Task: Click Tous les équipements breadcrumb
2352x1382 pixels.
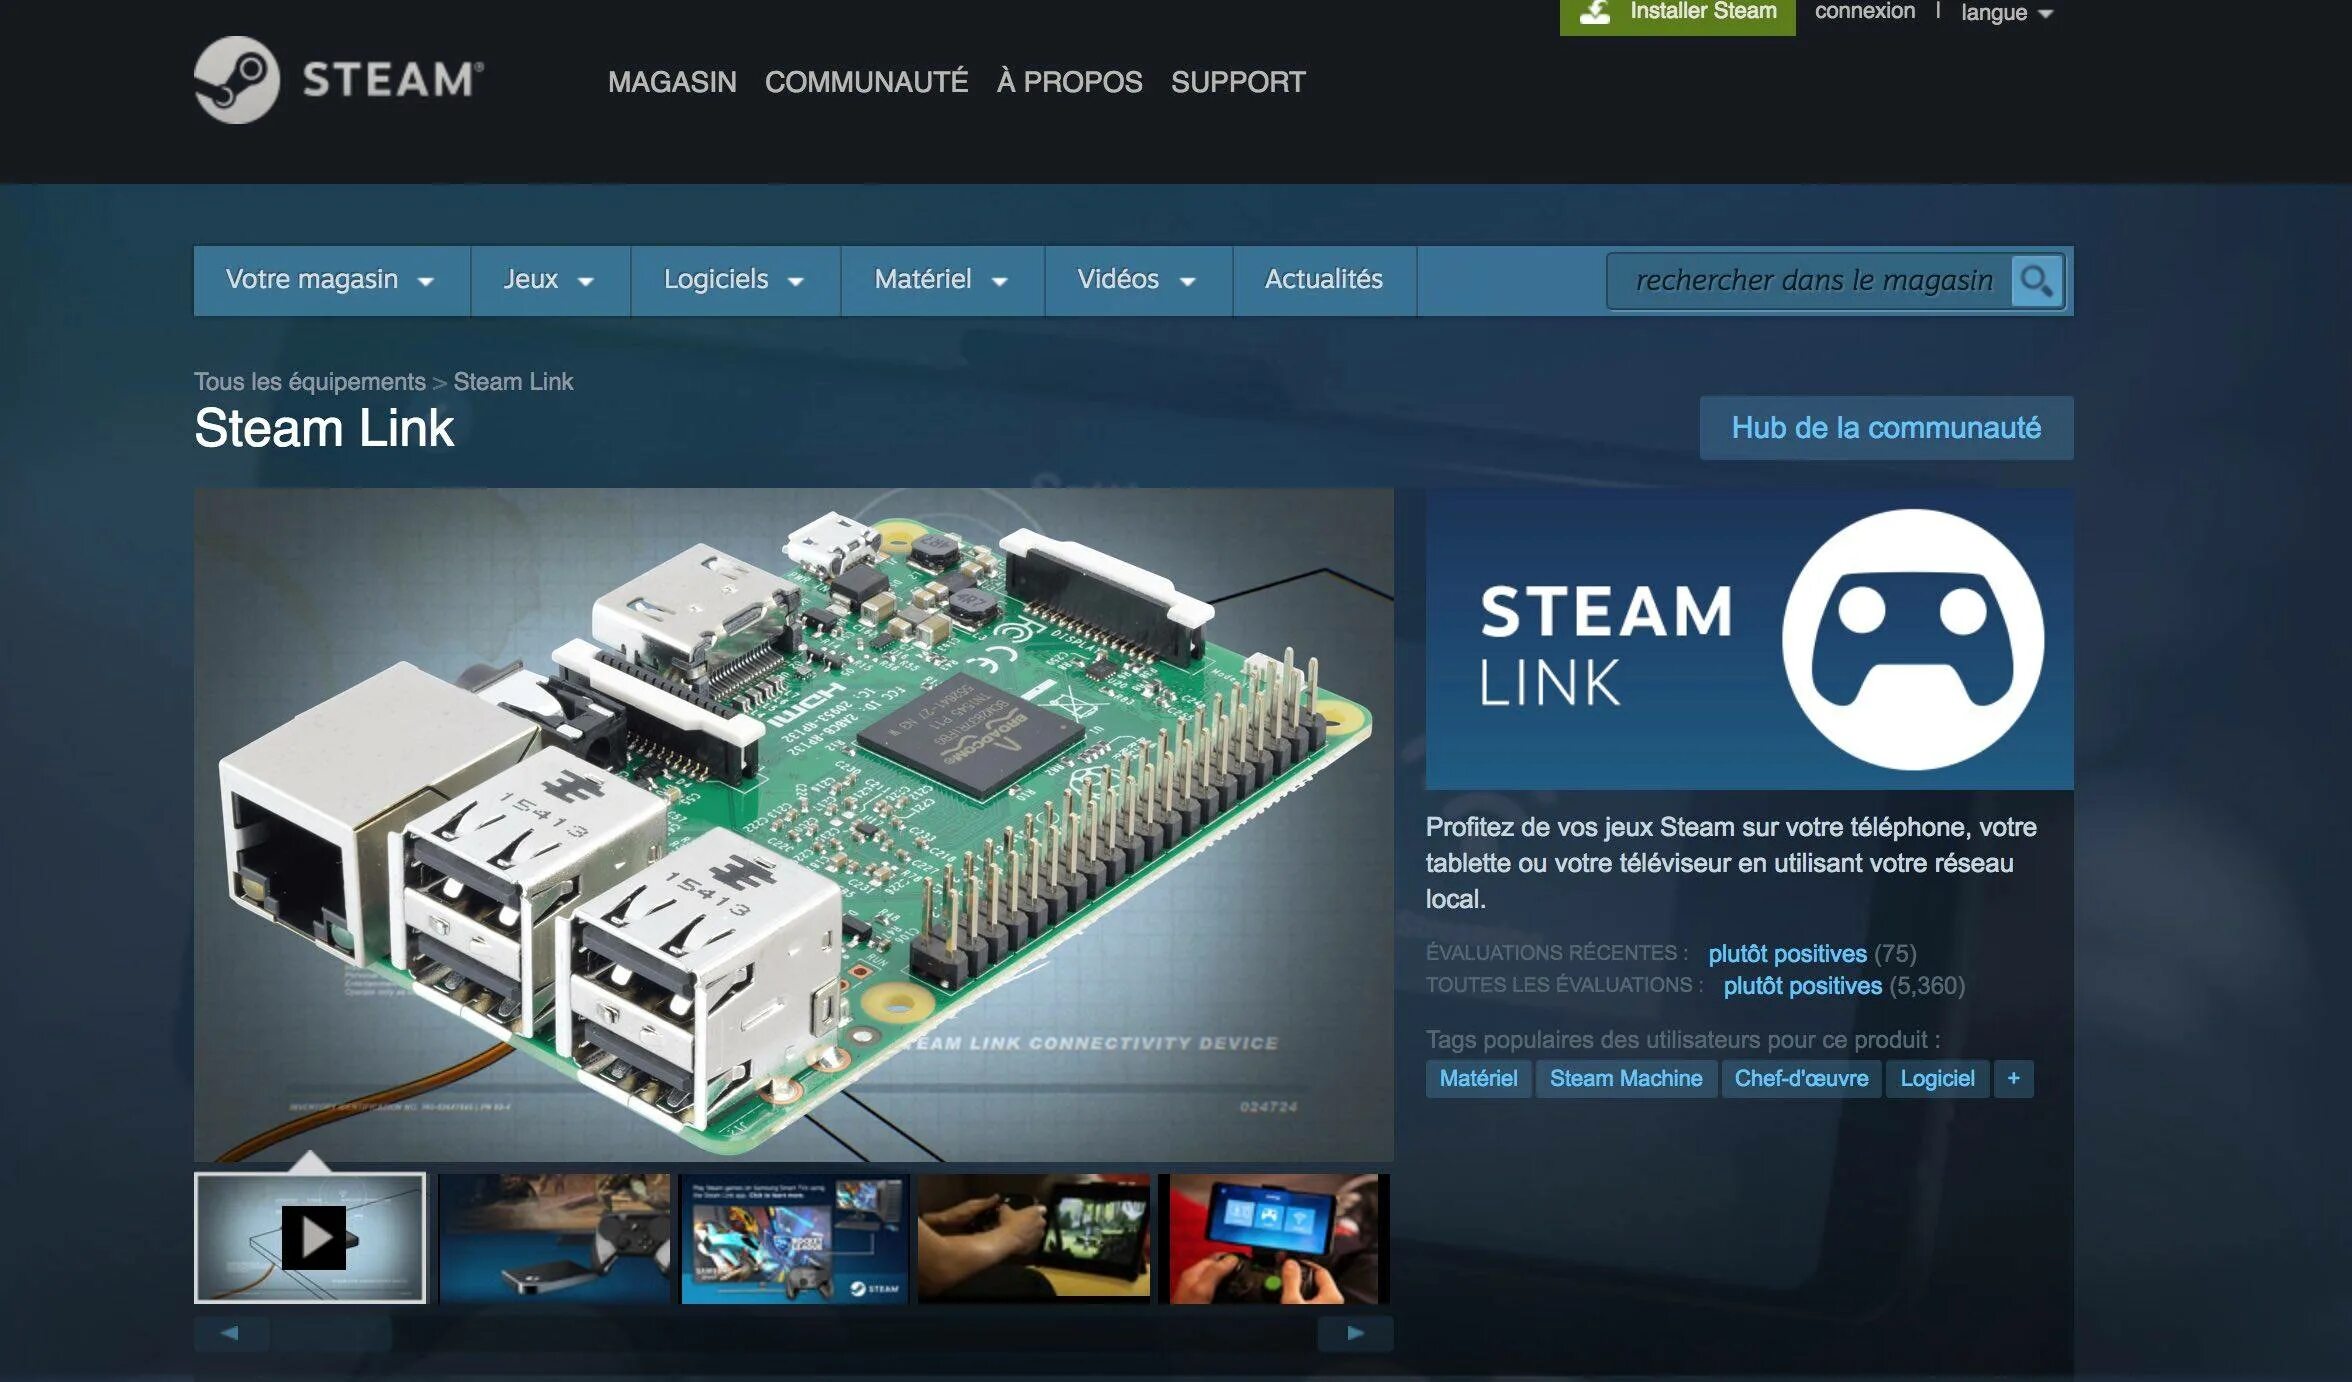Action: (310, 382)
